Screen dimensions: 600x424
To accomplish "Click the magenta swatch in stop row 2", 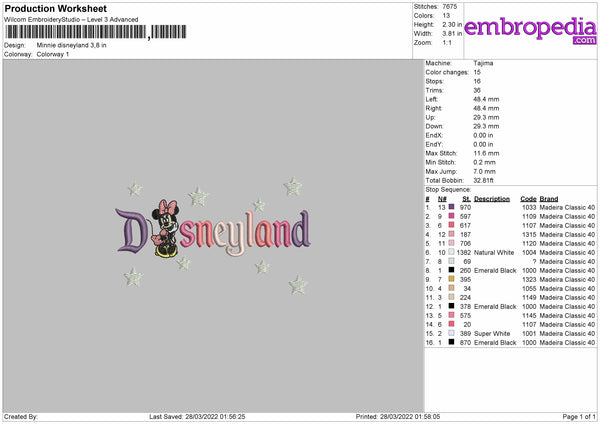I will point(452,216).
